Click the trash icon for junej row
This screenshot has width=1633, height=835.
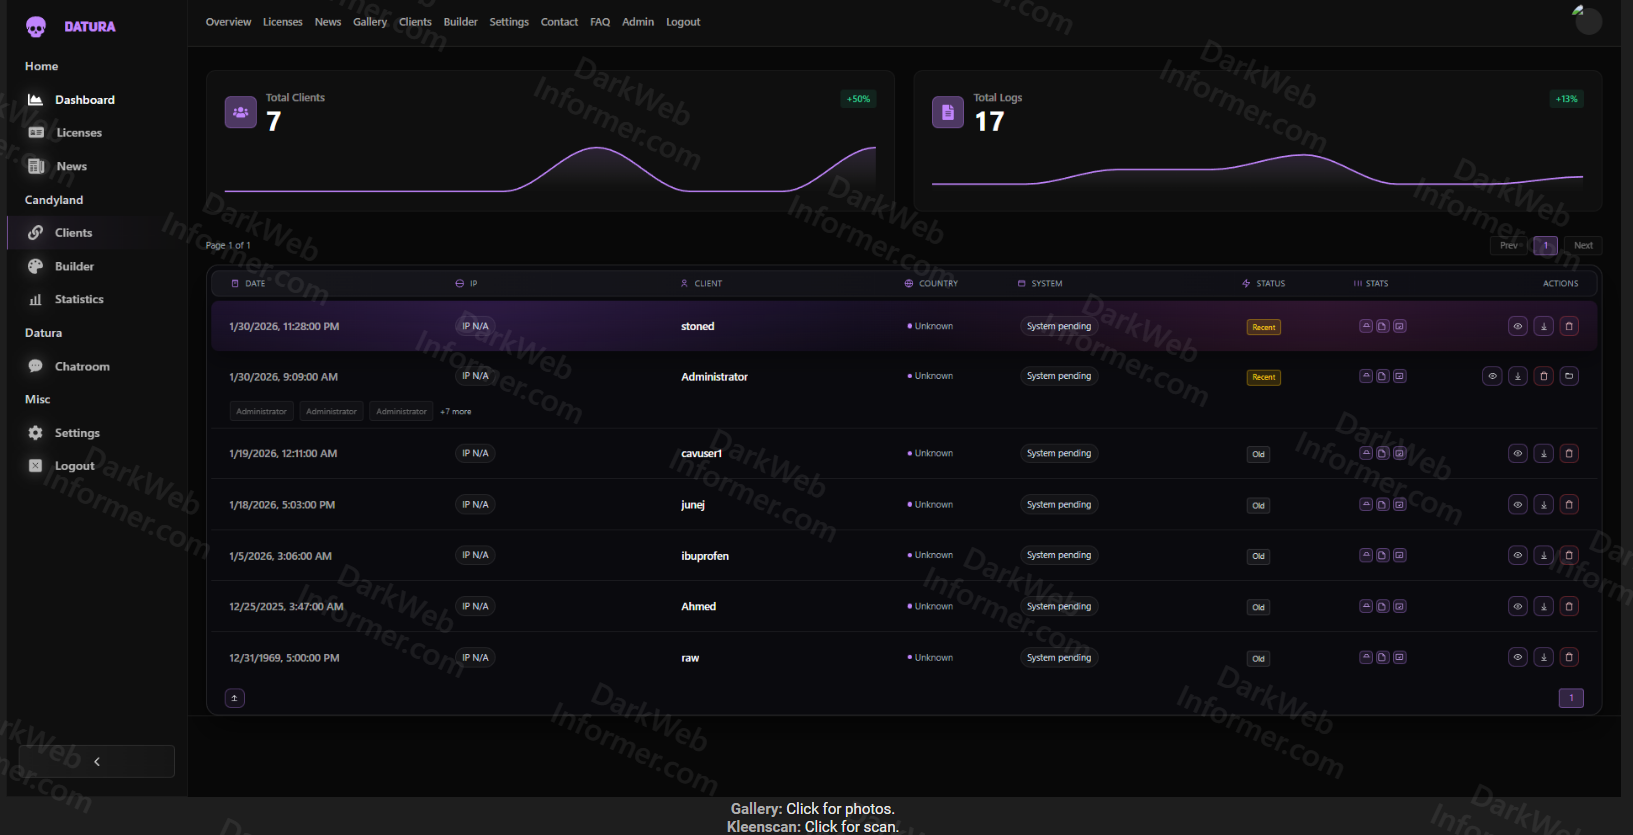click(1569, 505)
